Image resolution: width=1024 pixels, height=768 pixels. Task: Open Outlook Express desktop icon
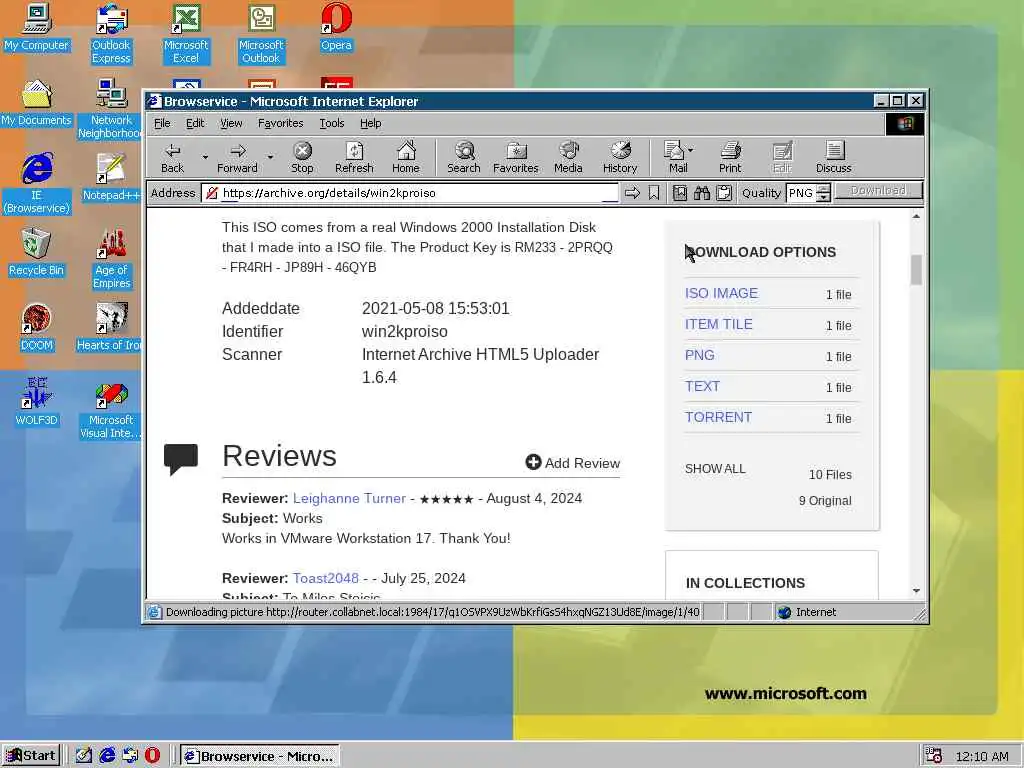[111, 34]
